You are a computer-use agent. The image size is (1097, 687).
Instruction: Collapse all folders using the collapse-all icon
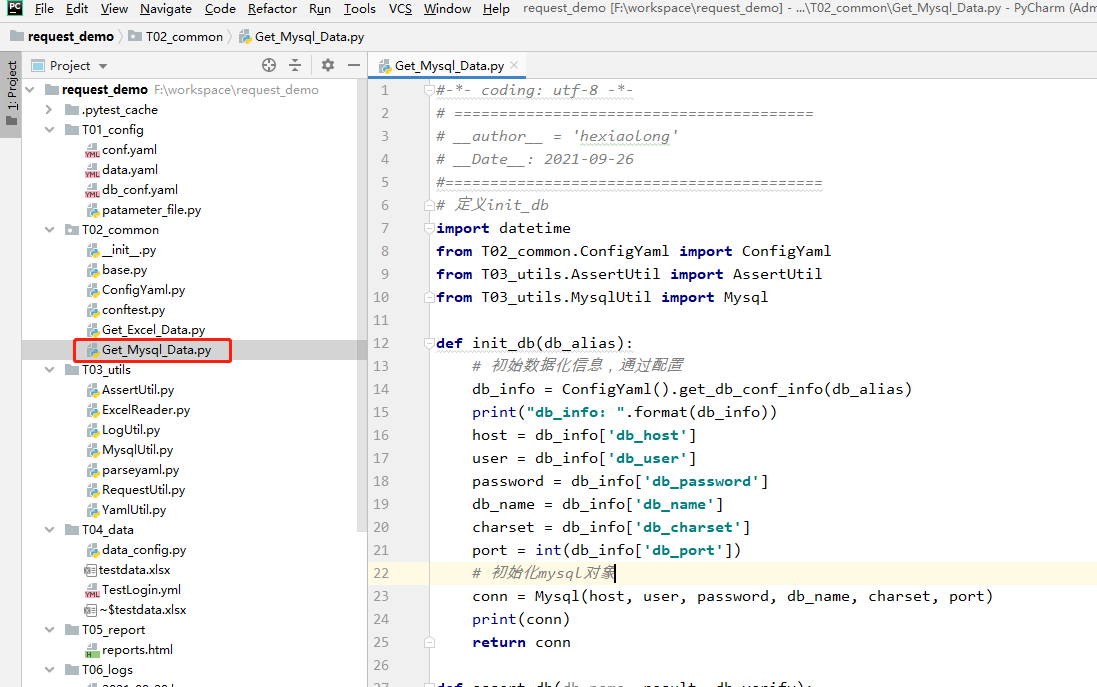coord(296,65)
